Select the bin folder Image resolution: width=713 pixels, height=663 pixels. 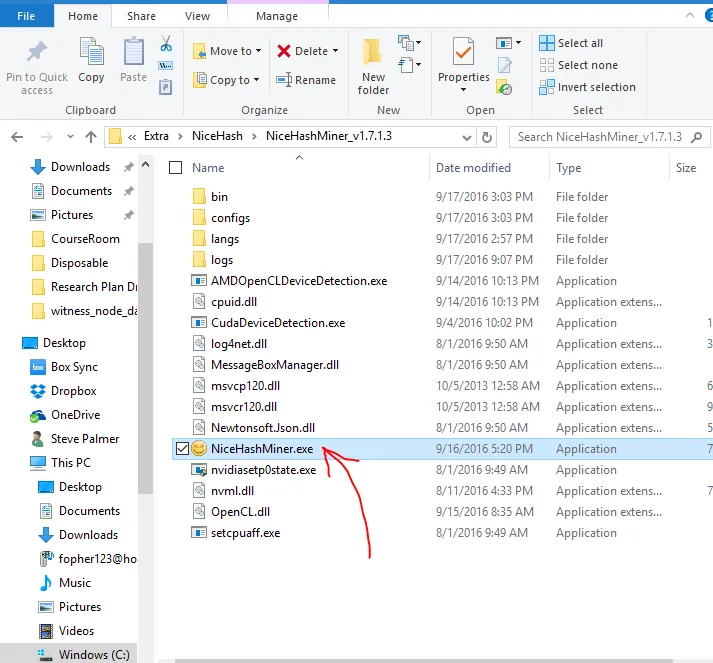point(219,197)
